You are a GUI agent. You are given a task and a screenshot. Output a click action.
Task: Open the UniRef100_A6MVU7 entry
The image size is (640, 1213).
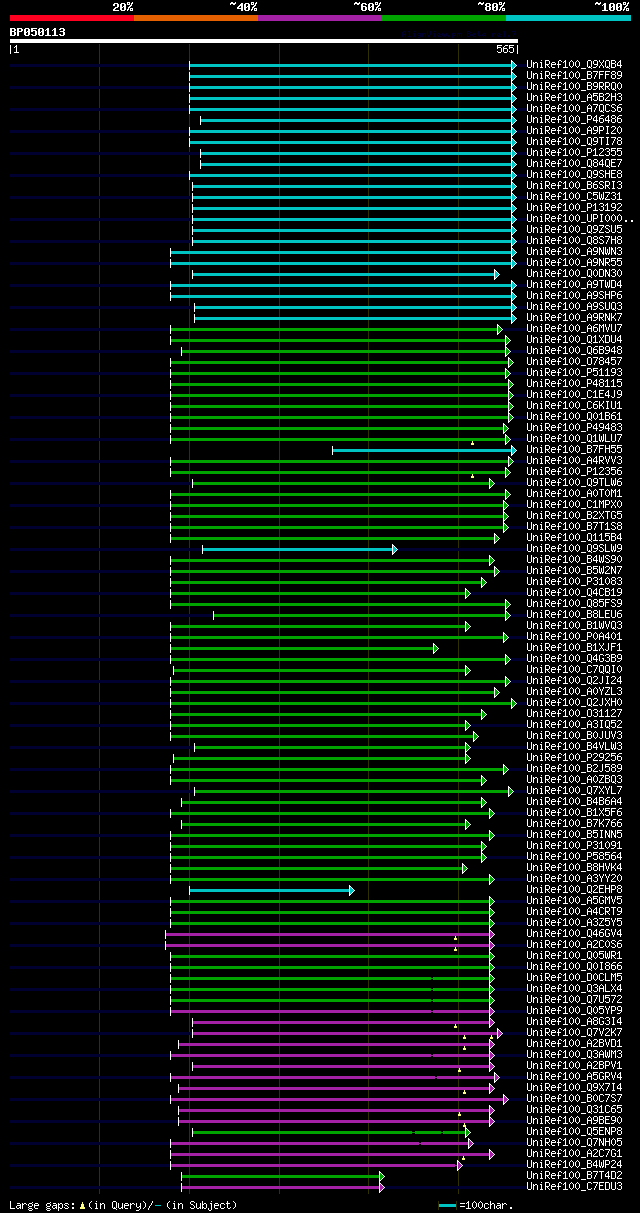click(574, 329)
